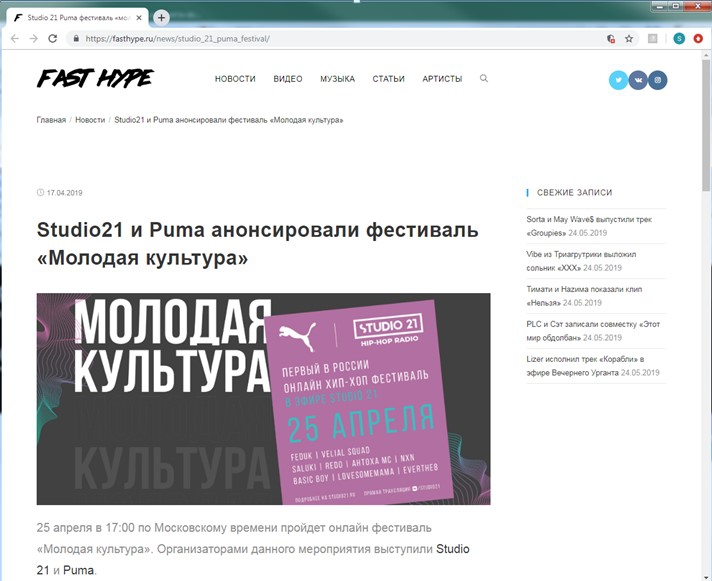This screenshot has height=581, width=712.
Task: Go to the Музыка section
Action: click(337, 79)
